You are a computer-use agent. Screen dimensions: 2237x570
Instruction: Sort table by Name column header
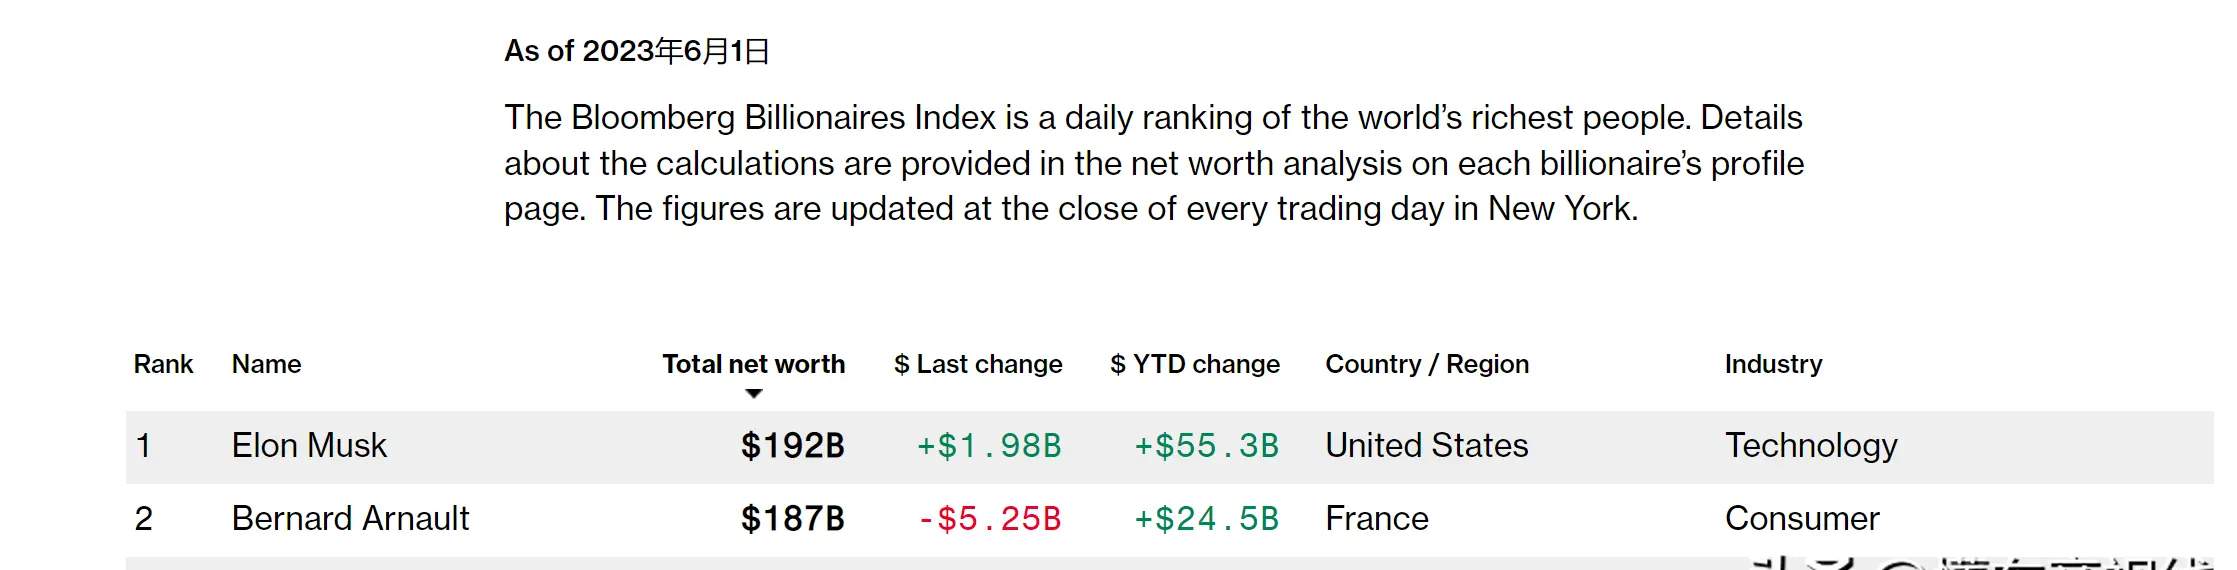coord(266,364)
